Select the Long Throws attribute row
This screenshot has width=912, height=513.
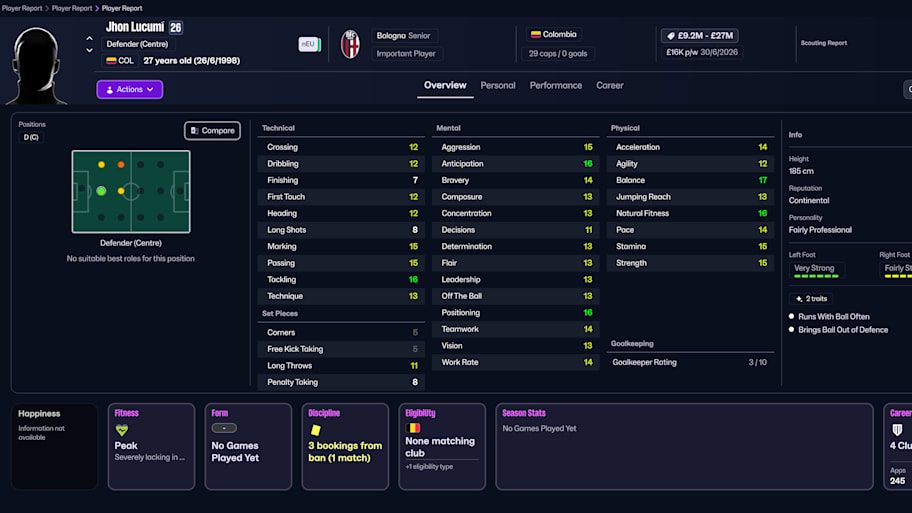click(x=341, y=366)
